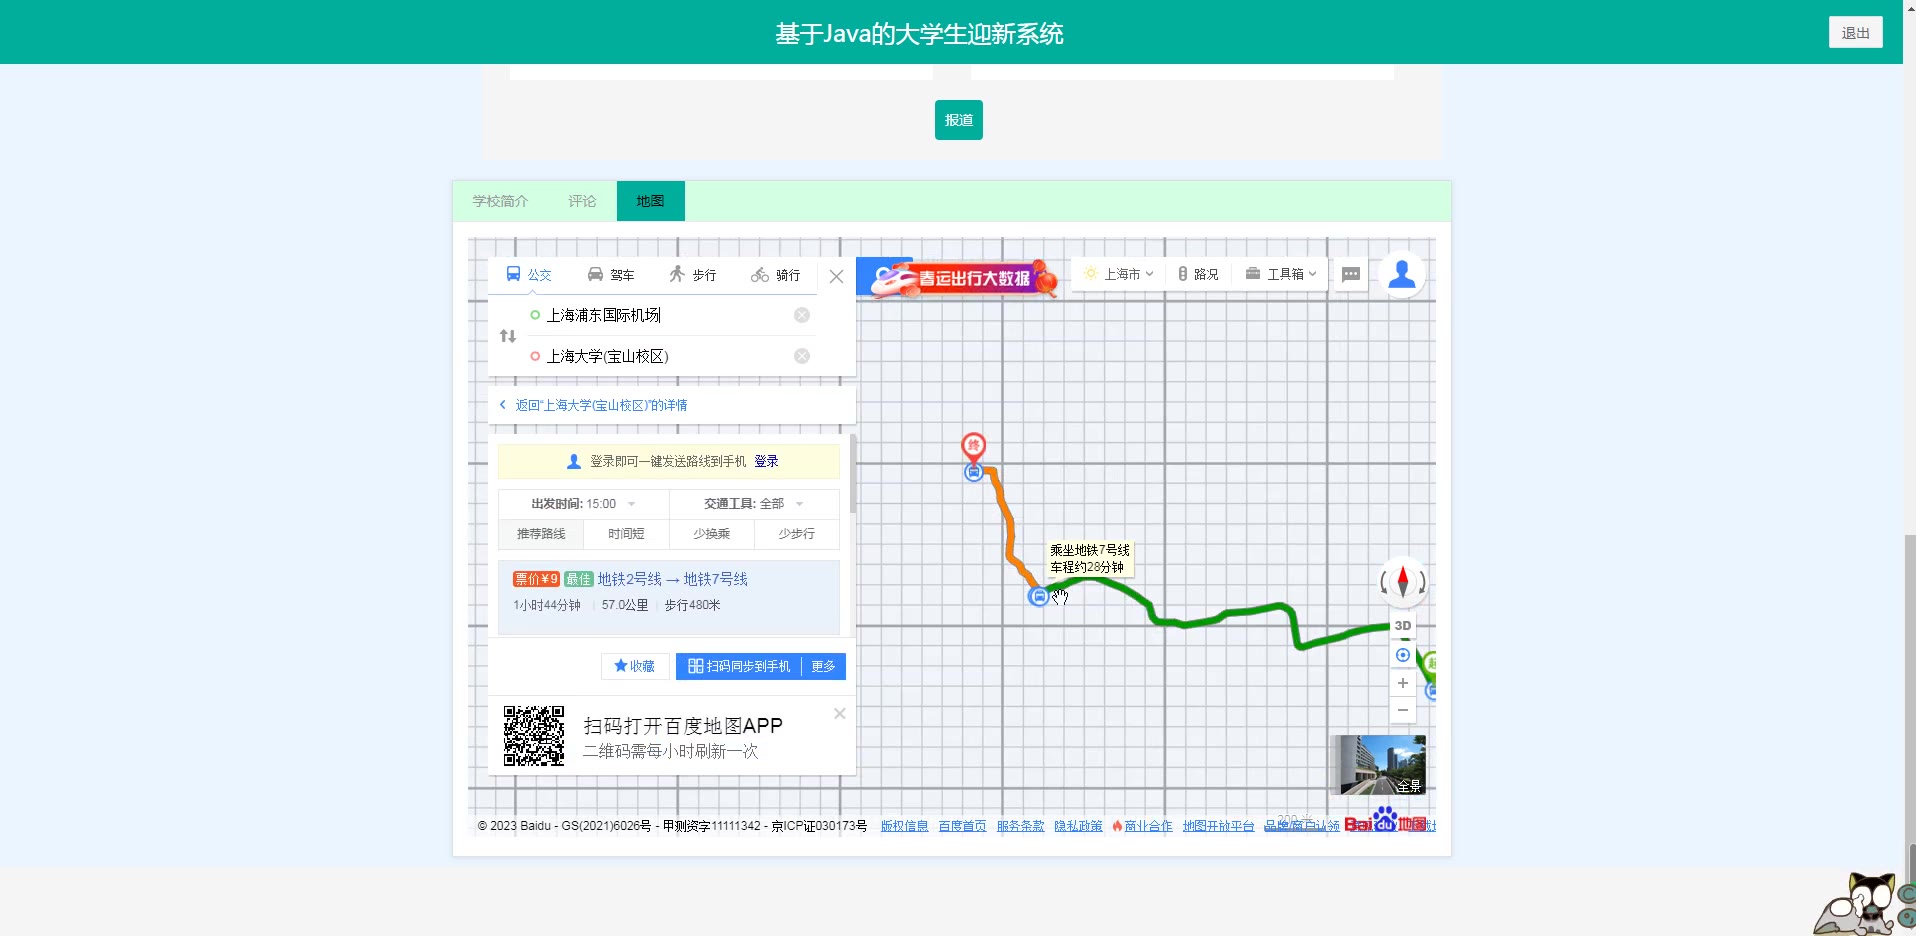Open the 交通工具 全部 dropdown
Image resolution: width=1916 pixels, height=936 pixels.
tap(754, 504)
